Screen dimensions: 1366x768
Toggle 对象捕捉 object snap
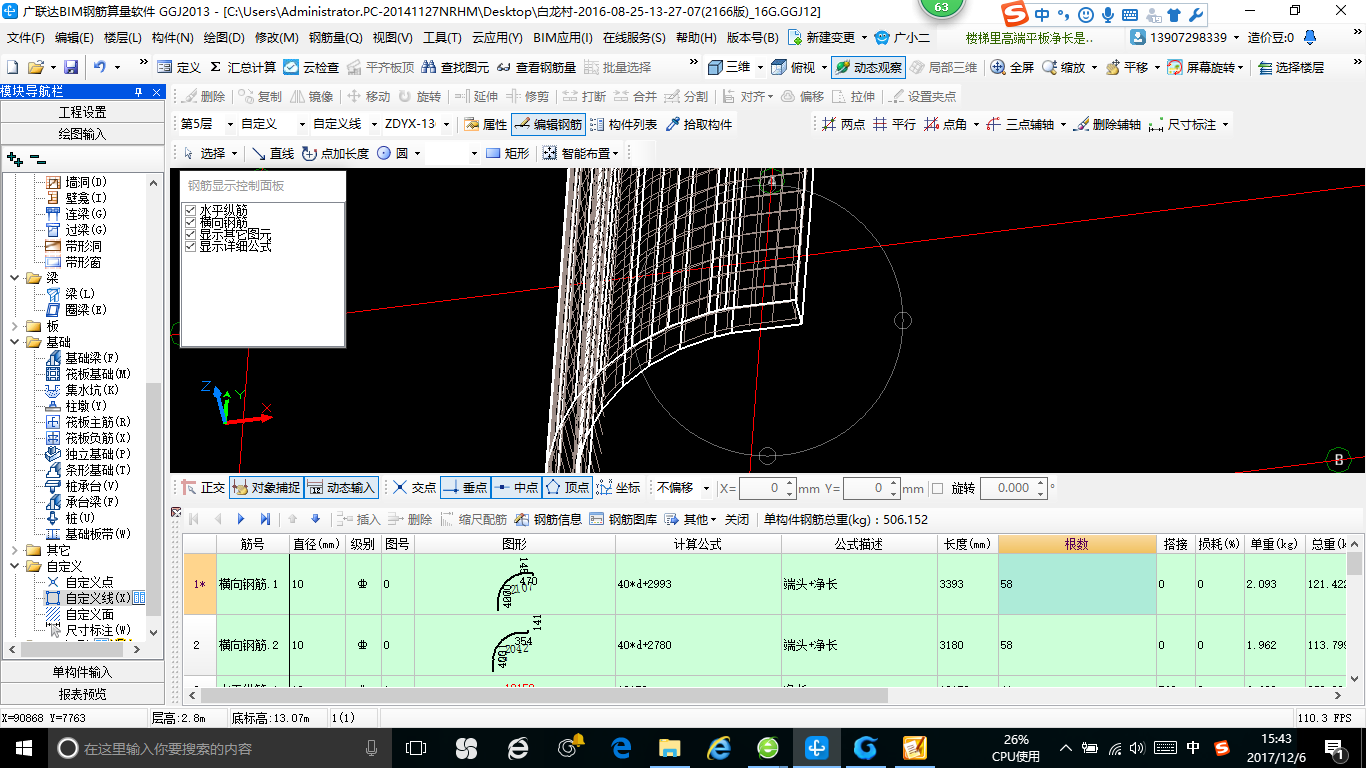[x=266, y=488]
